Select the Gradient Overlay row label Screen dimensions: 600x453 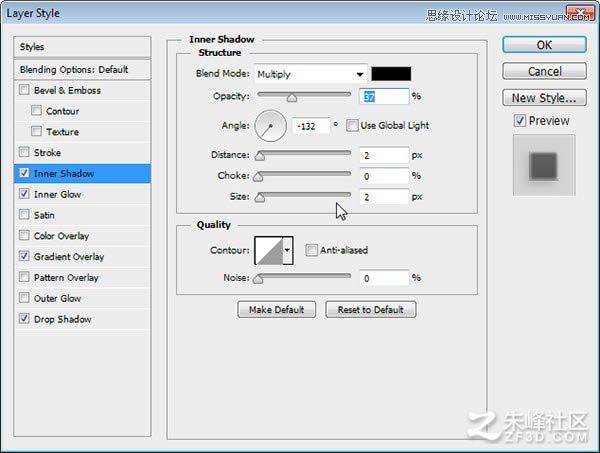tap(69, 257)
